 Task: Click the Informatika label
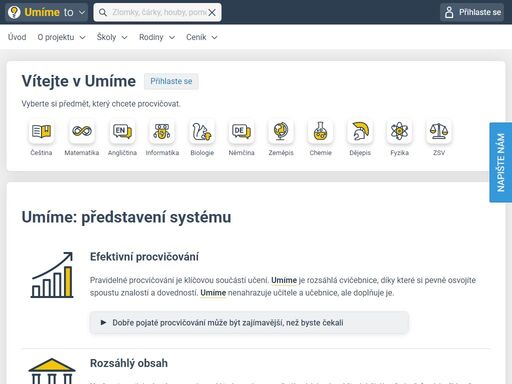[x=162, y=153]
